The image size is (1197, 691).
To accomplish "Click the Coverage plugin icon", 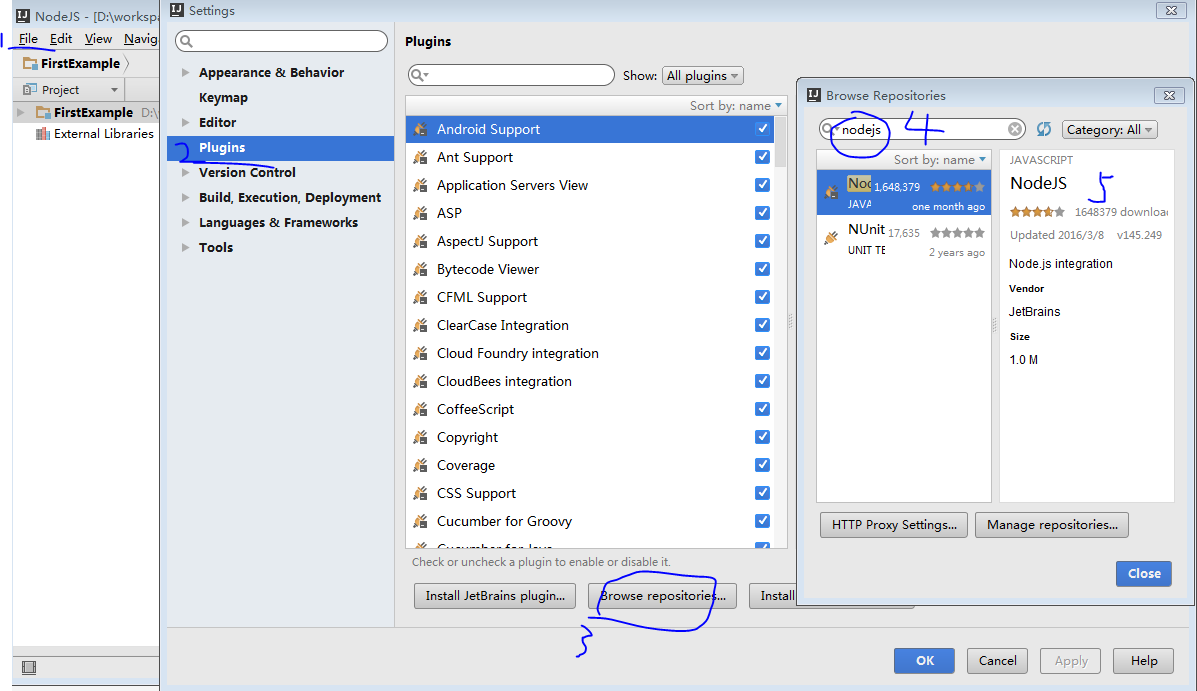I will pos(420,465).
